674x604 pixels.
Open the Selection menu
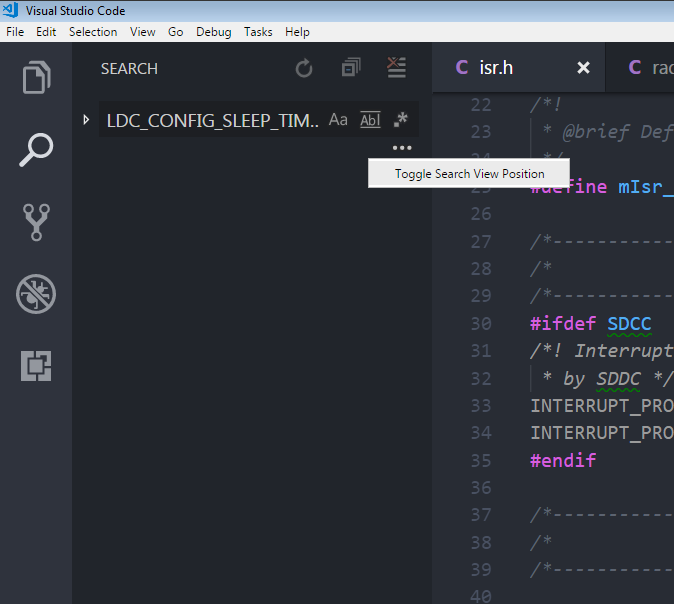(x=92, y=32)
